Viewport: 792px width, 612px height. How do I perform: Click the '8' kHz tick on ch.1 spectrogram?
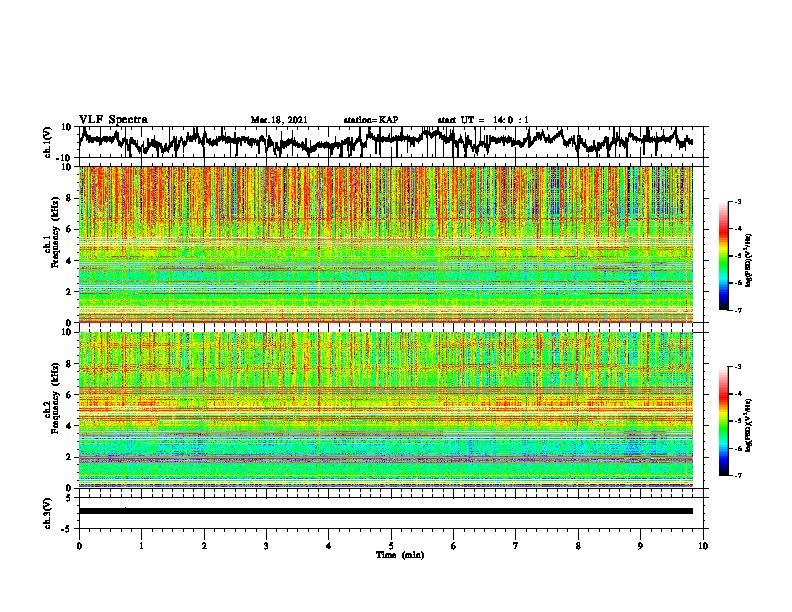(x=70, y=198)
